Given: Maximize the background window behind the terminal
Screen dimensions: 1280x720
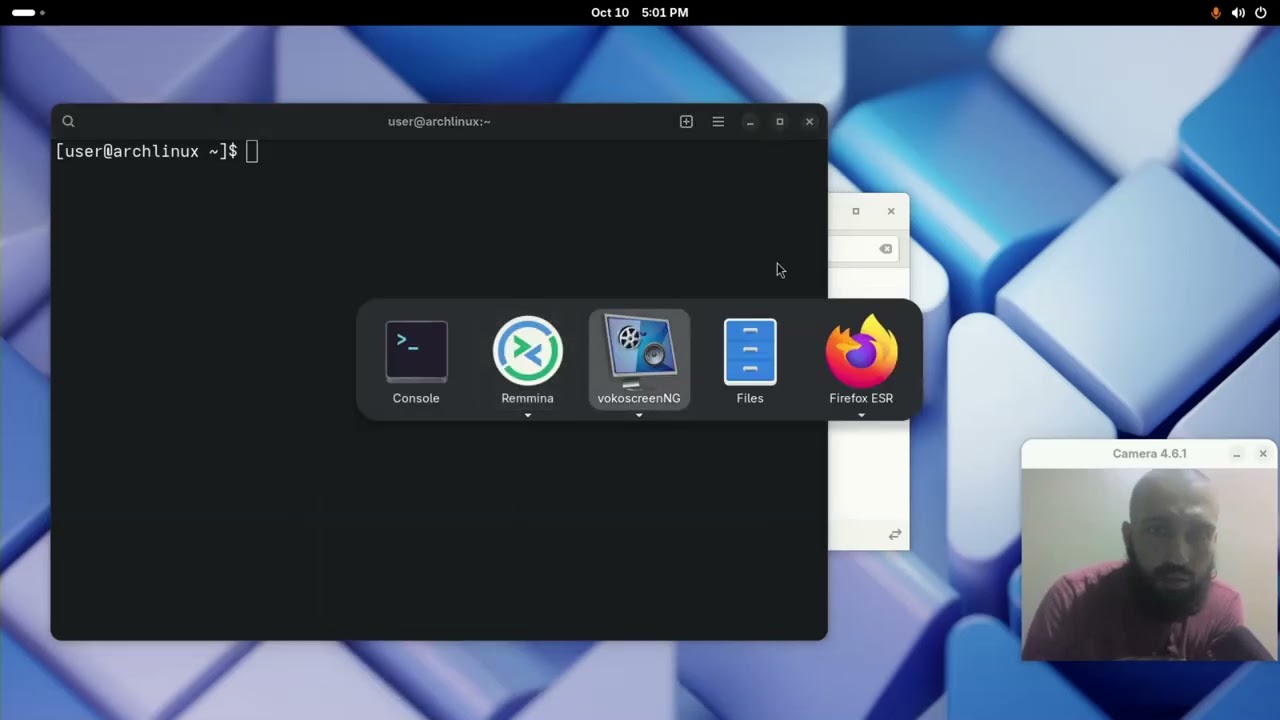Looking at the screenshot, I should coord(856,211).
